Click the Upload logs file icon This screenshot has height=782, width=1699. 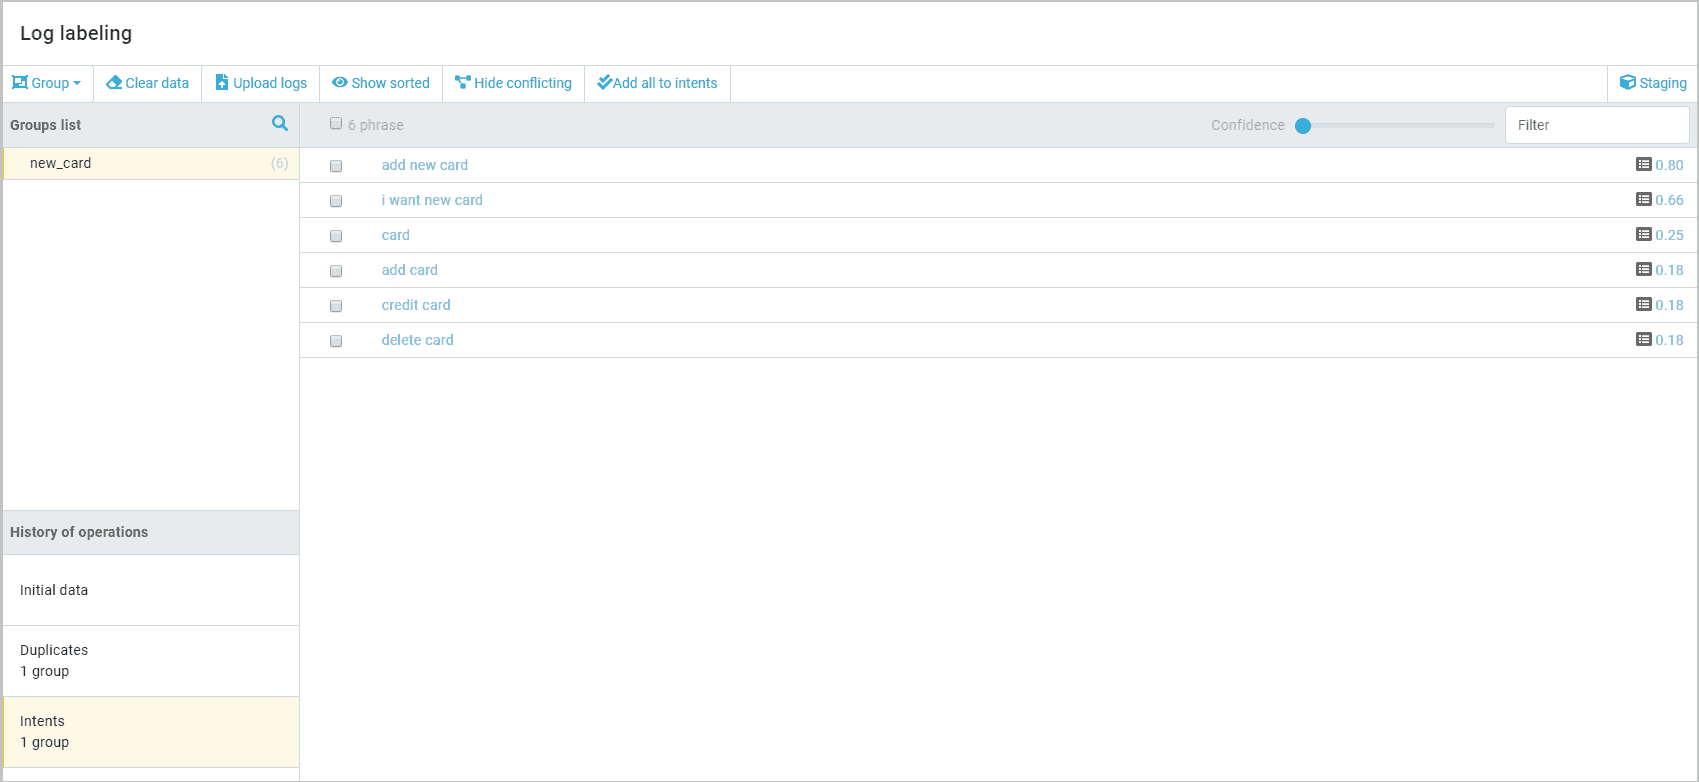pyautogui.click(x=222, y=83)
